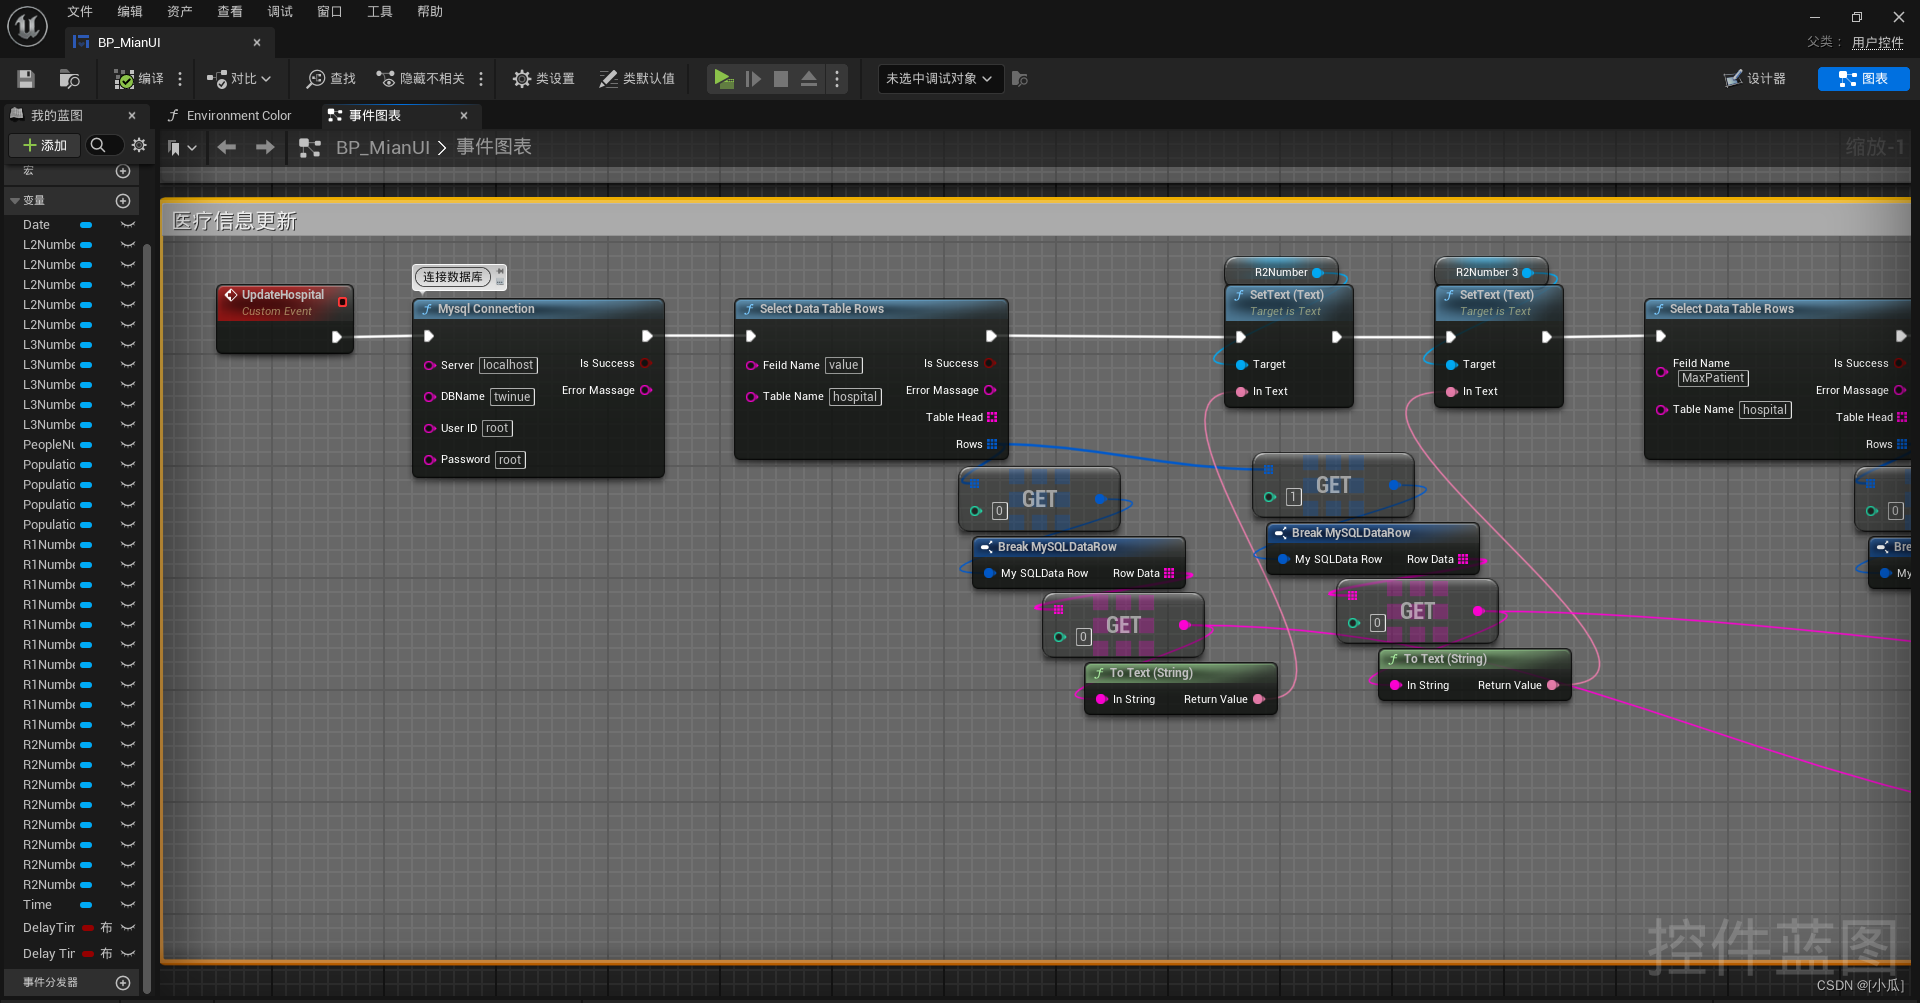The image size is (1920, 1003).
Task: Add a new macro via plus icon
Action: 124,172
